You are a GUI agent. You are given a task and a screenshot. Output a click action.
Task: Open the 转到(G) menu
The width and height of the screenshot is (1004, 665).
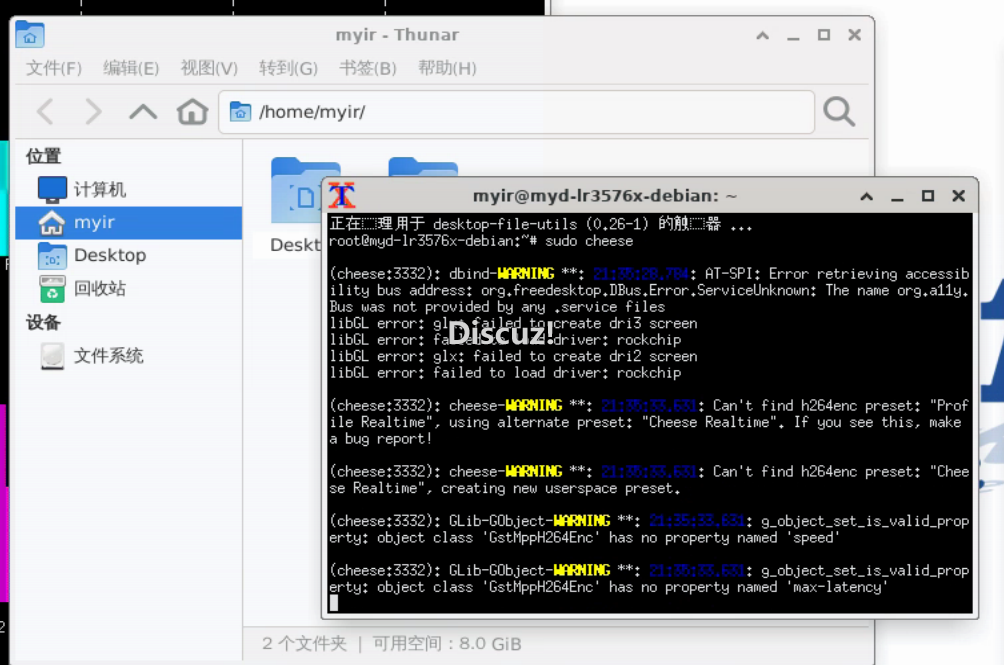(x=288, y=68)
